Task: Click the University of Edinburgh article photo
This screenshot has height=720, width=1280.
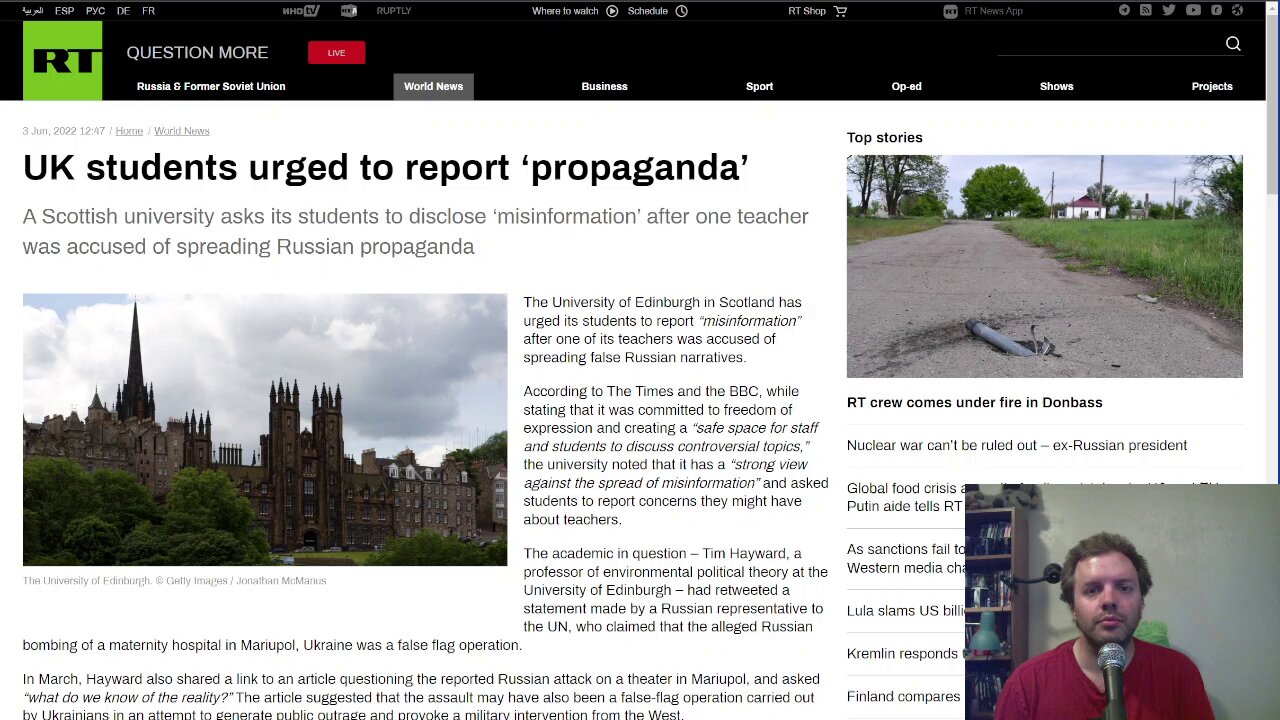Action: tap(265, 430)
